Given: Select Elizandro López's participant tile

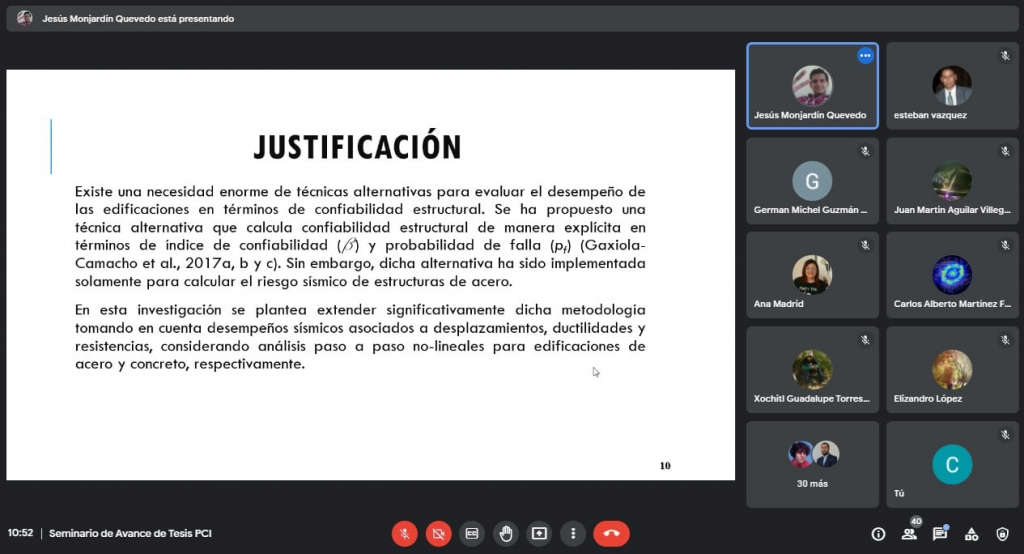Looking at the screenshot, I should click(x=952, y=370).
